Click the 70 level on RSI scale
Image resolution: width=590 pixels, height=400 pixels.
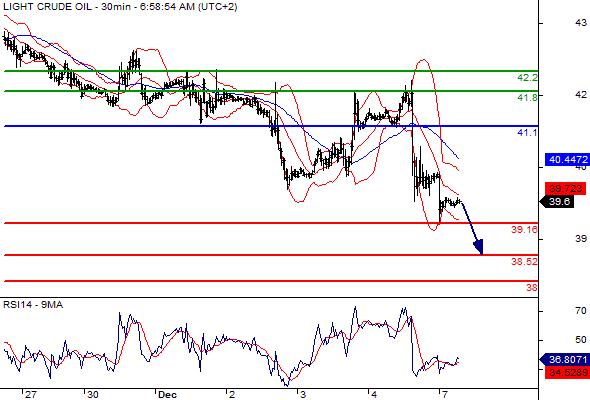(x=581, y=311)
